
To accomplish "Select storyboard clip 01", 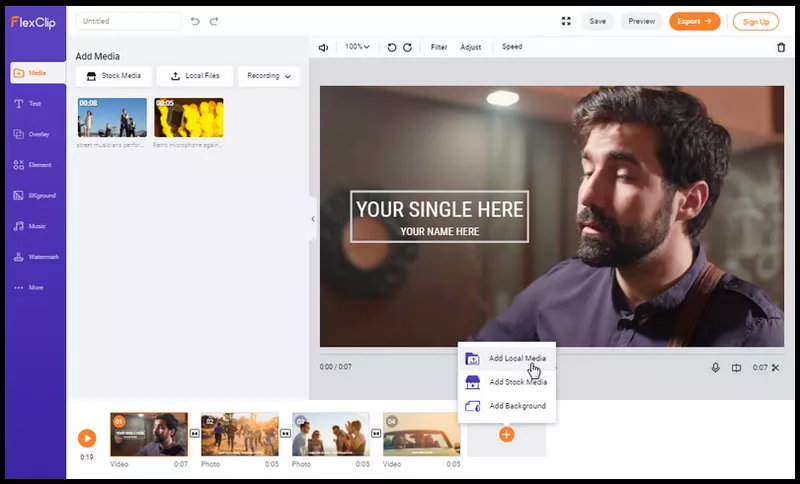I will (x=149, y=435).
